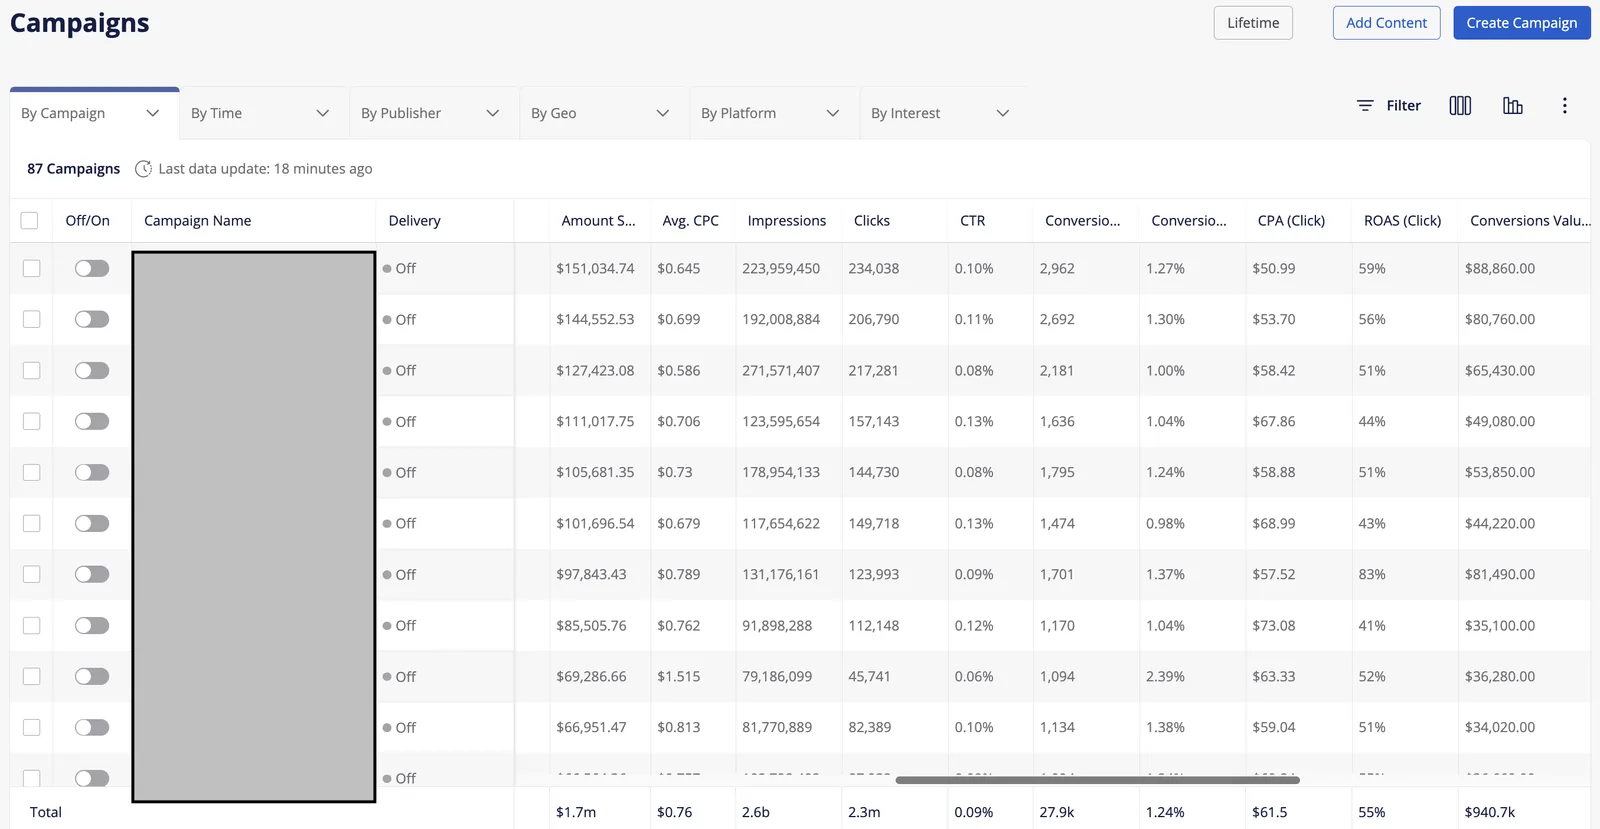Click the conversion rate 2.39%

(x=1165, y=676)
